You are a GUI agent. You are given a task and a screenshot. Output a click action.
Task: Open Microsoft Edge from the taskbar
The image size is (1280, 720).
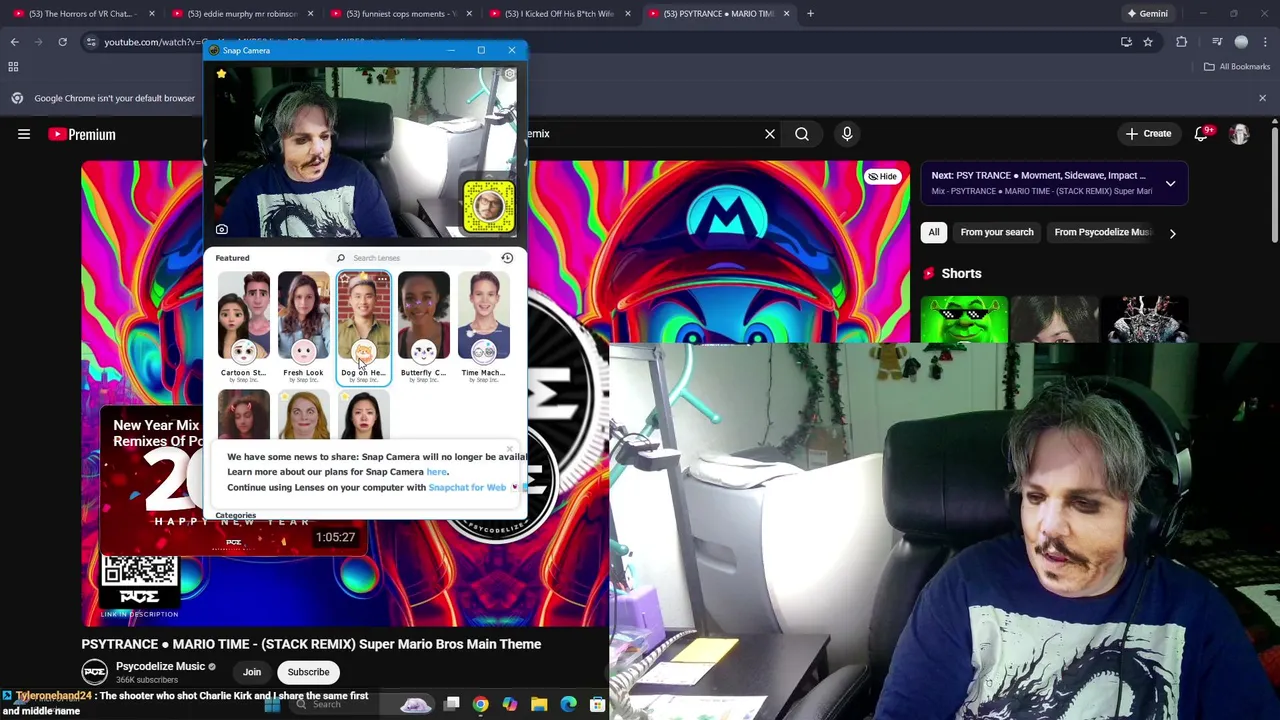pos(568,704)
